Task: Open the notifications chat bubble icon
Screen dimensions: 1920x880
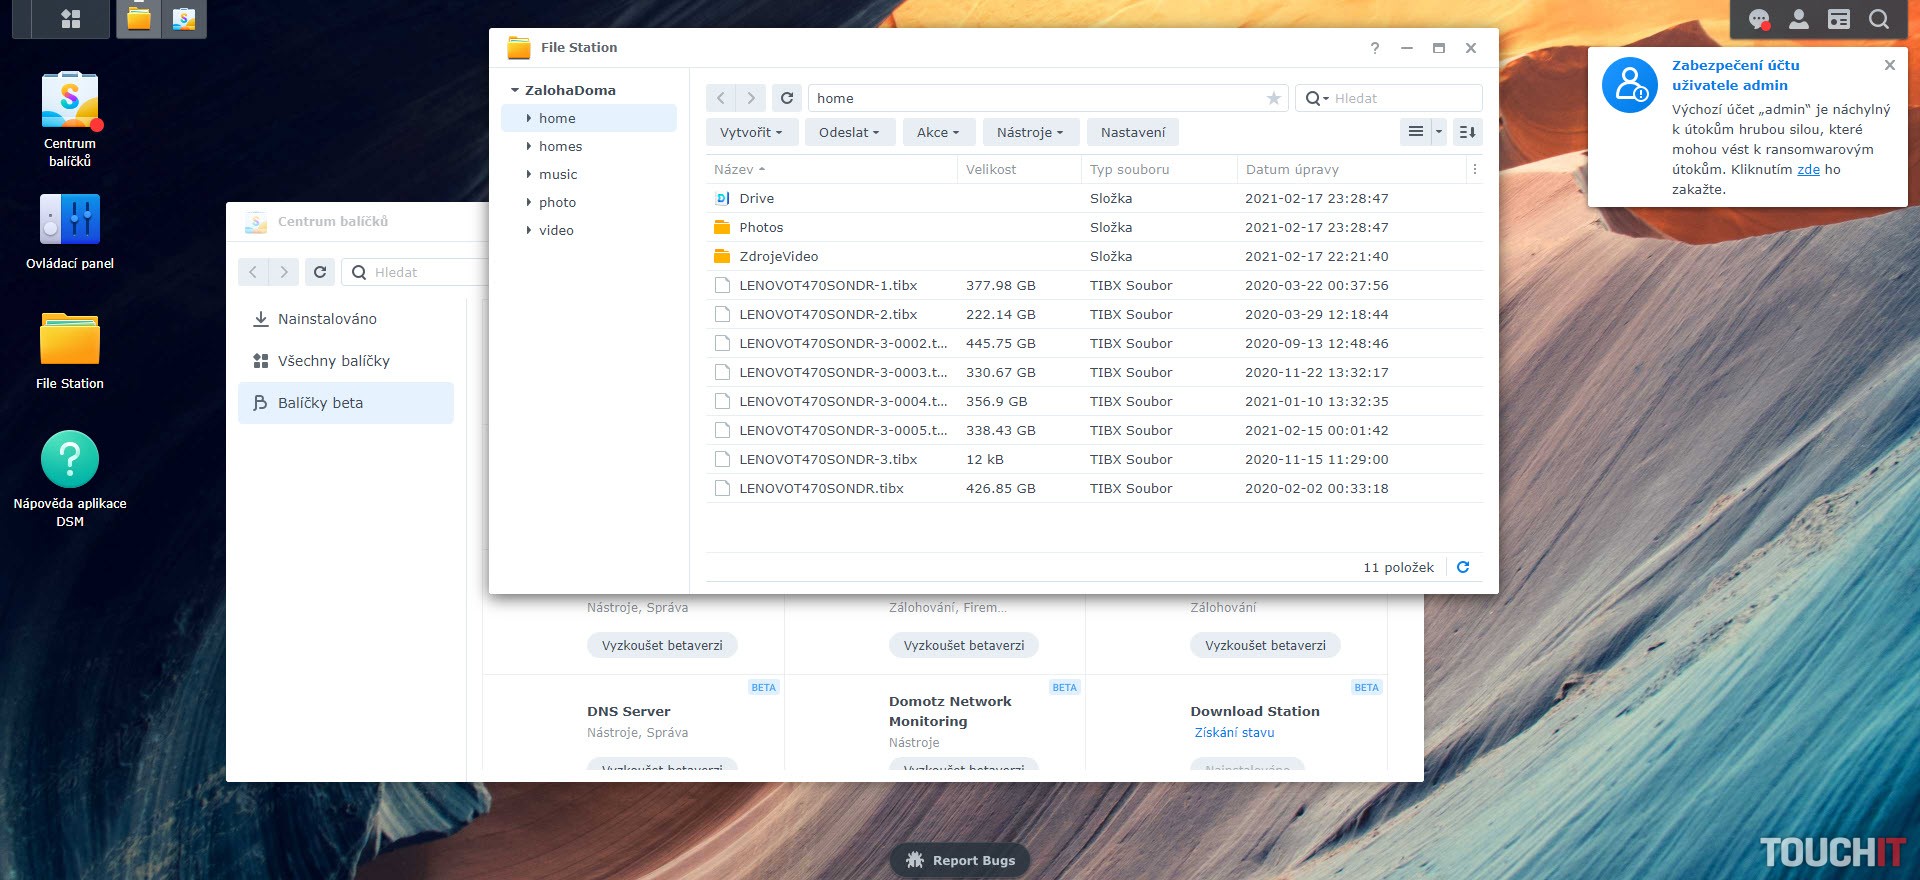Action: pyautogui.click(x=1758, y=19)
